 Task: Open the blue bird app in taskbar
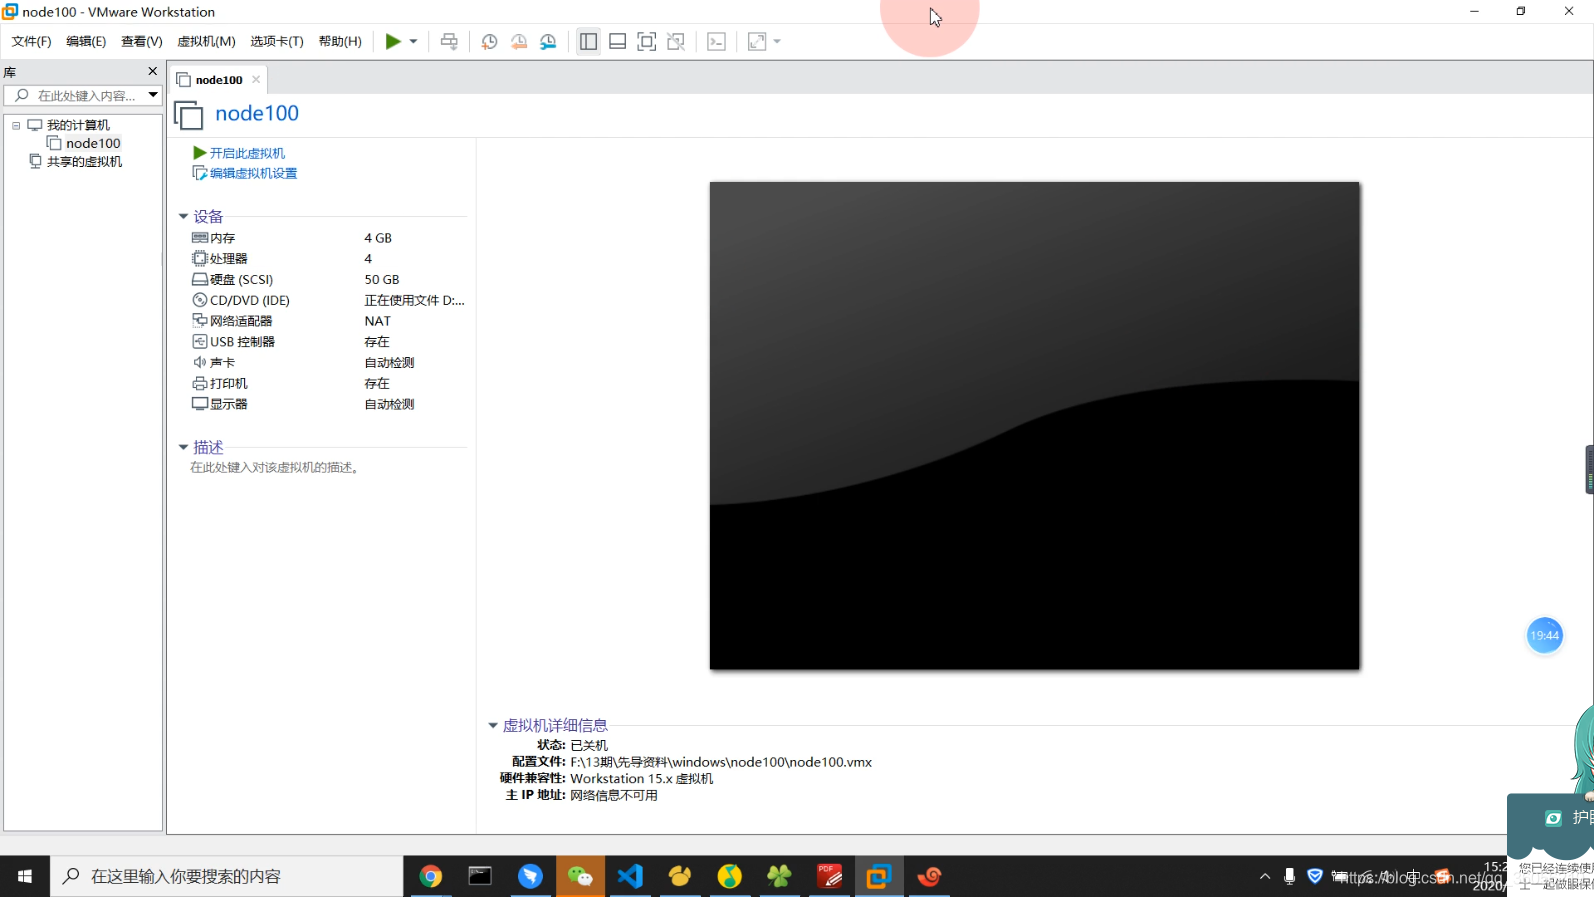[x=530, y=876]
